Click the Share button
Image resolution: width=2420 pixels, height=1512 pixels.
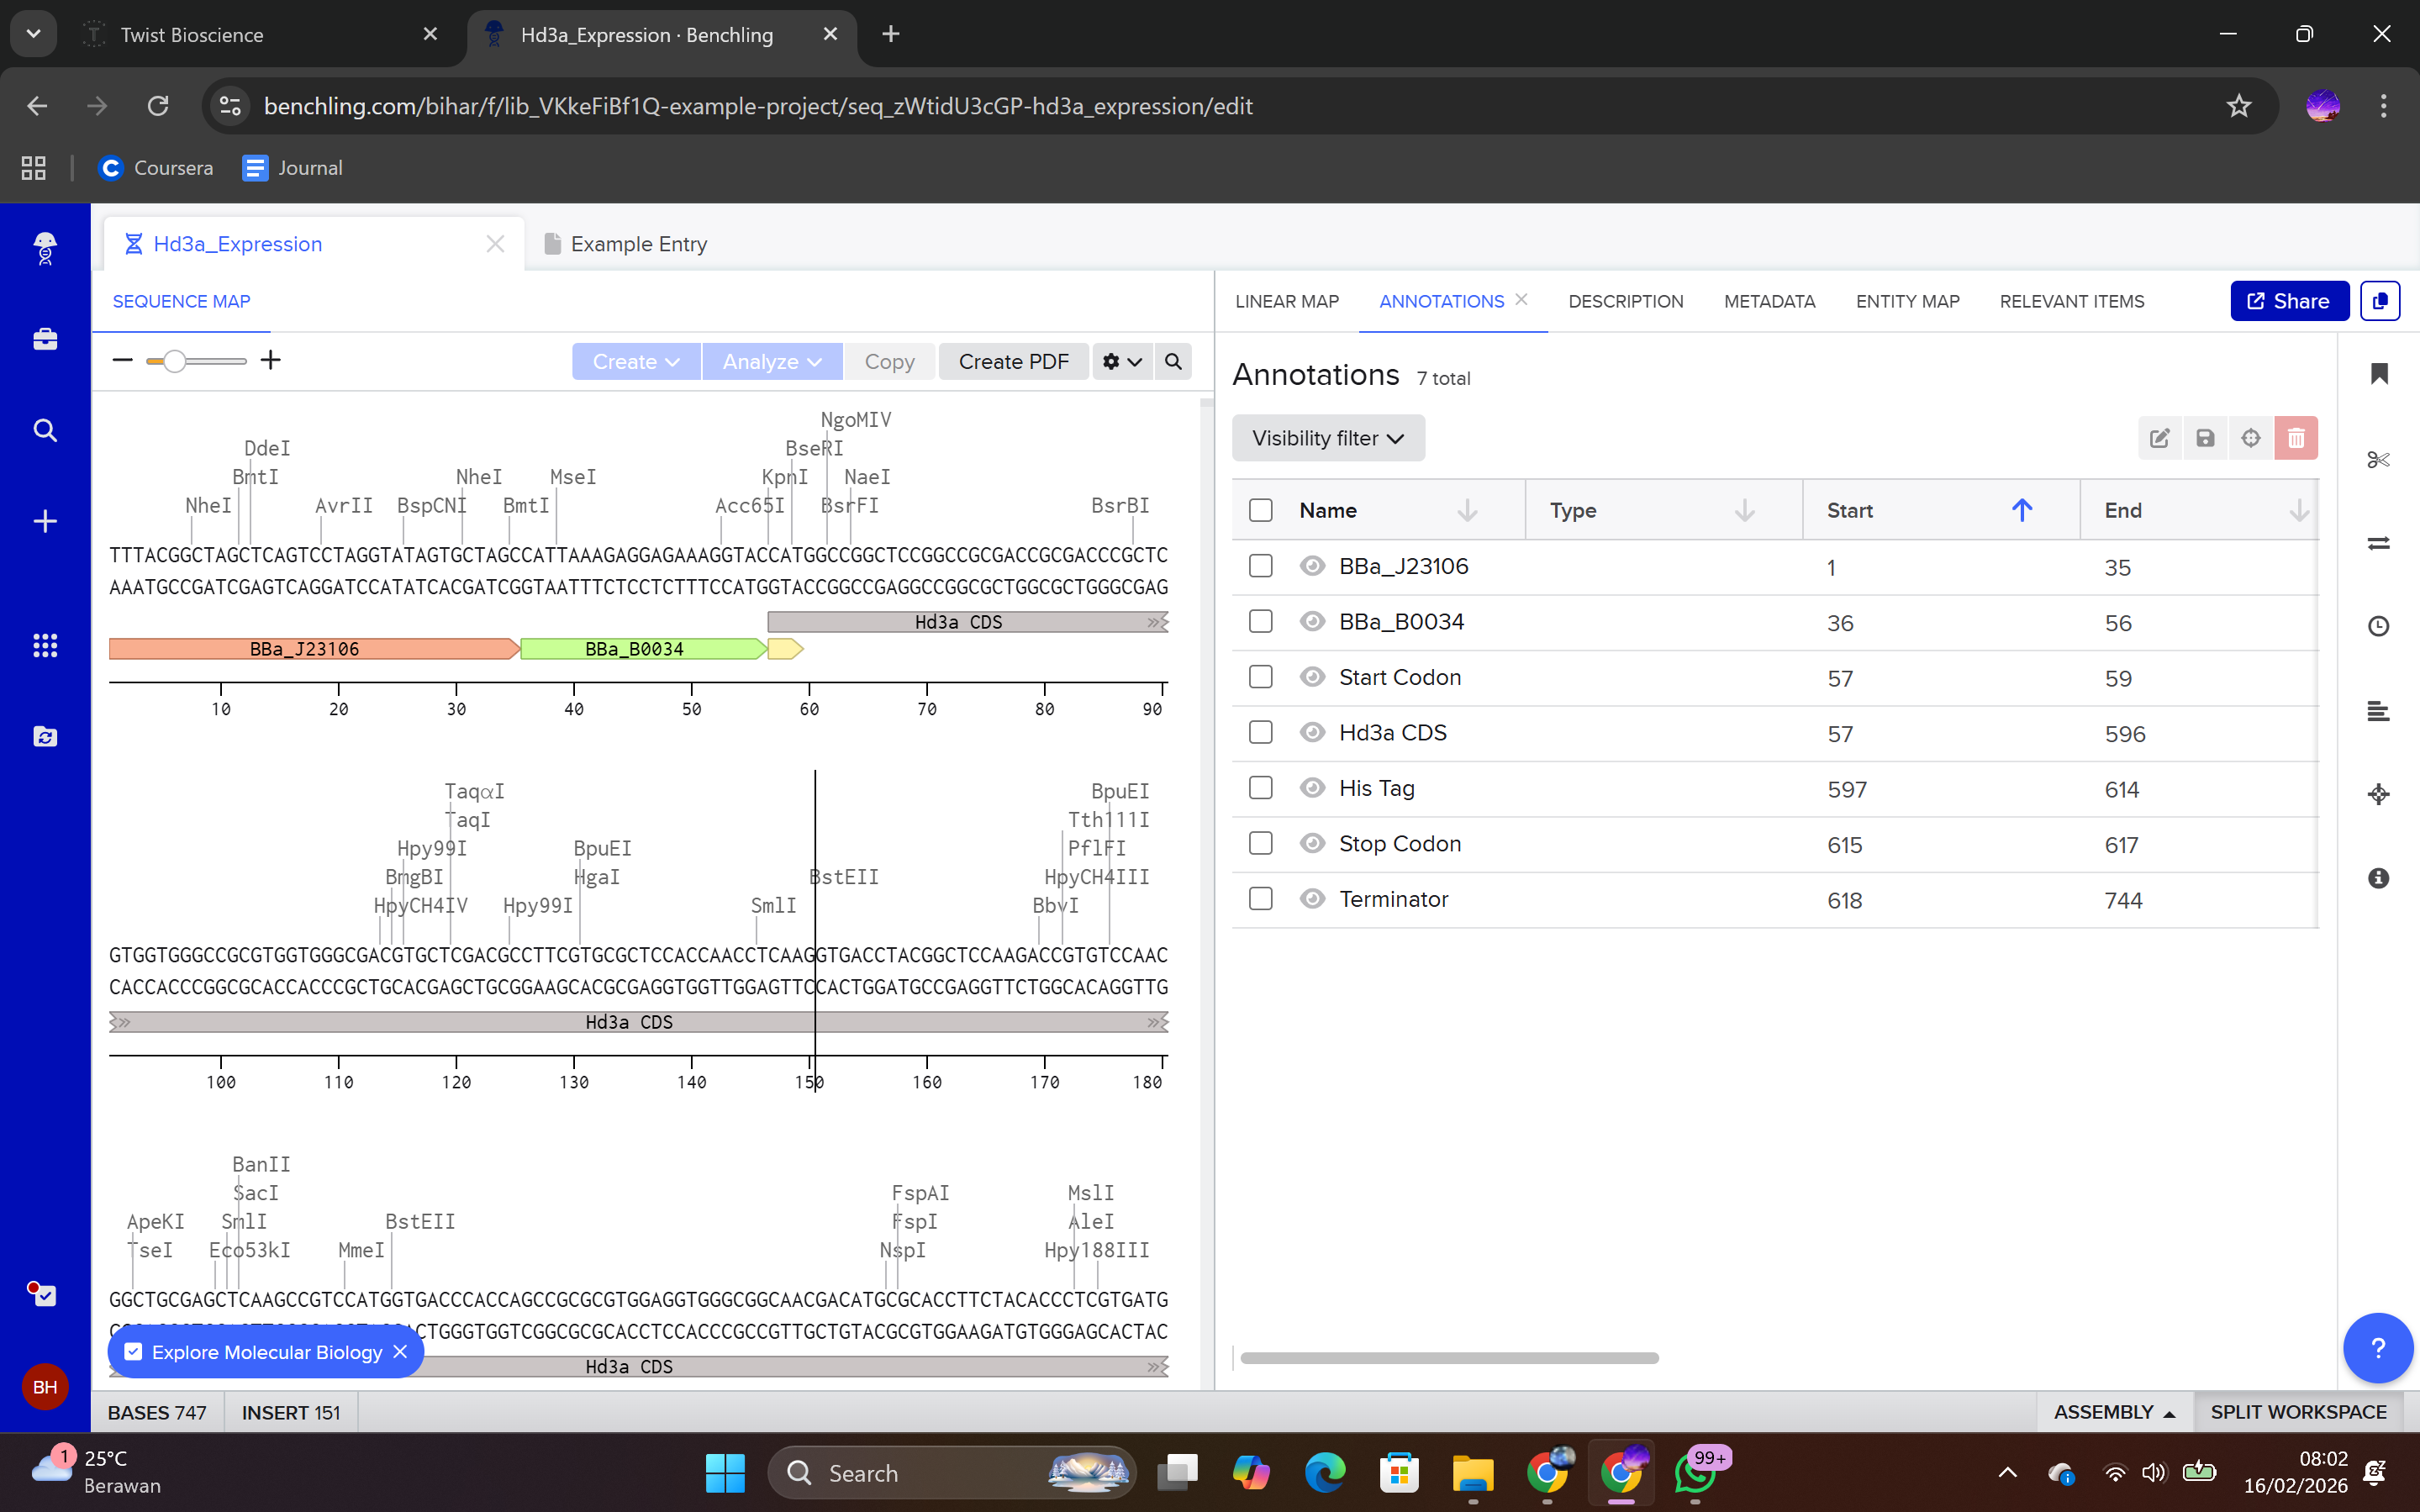(2288, 301)
